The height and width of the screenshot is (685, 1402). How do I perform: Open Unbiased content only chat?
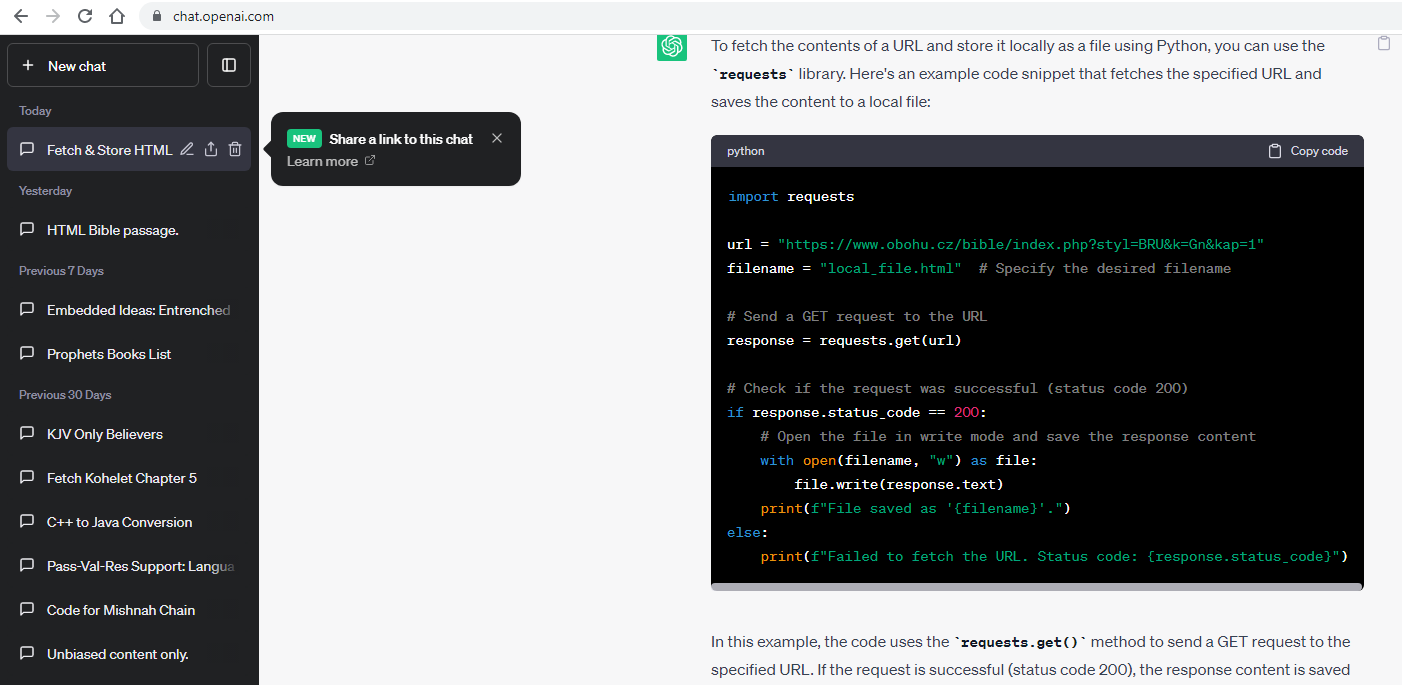point(129,654)
